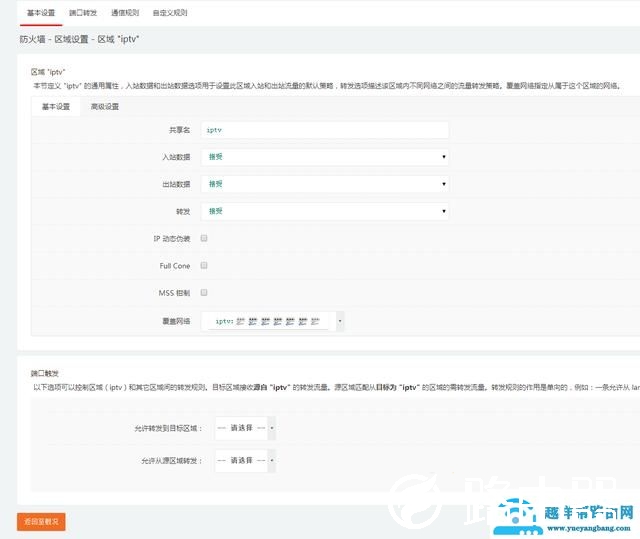Open the 入站数据 policy dropdown

(x=324, y=157)
